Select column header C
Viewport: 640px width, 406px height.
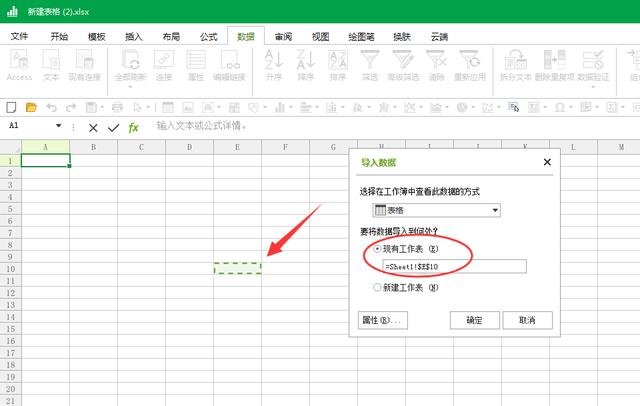point(141,147)
